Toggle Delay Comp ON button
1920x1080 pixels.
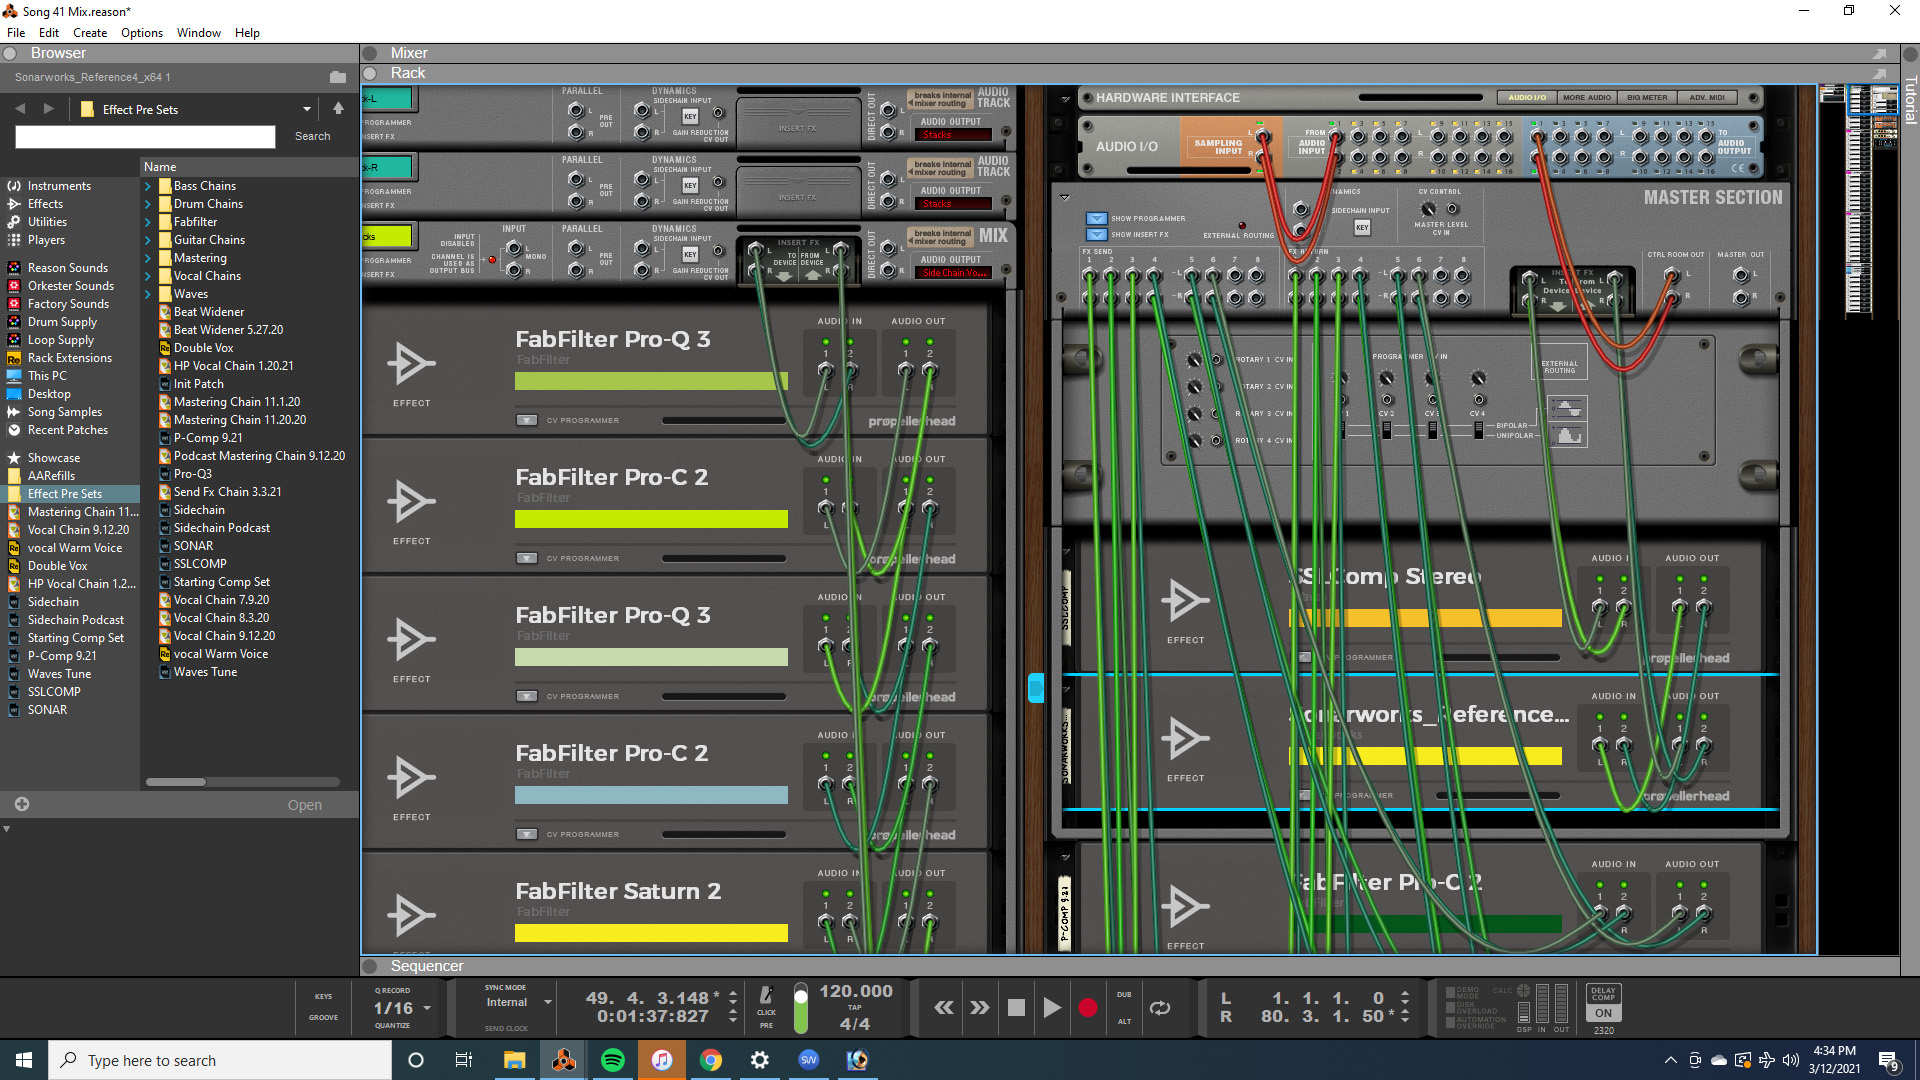1603,1013
